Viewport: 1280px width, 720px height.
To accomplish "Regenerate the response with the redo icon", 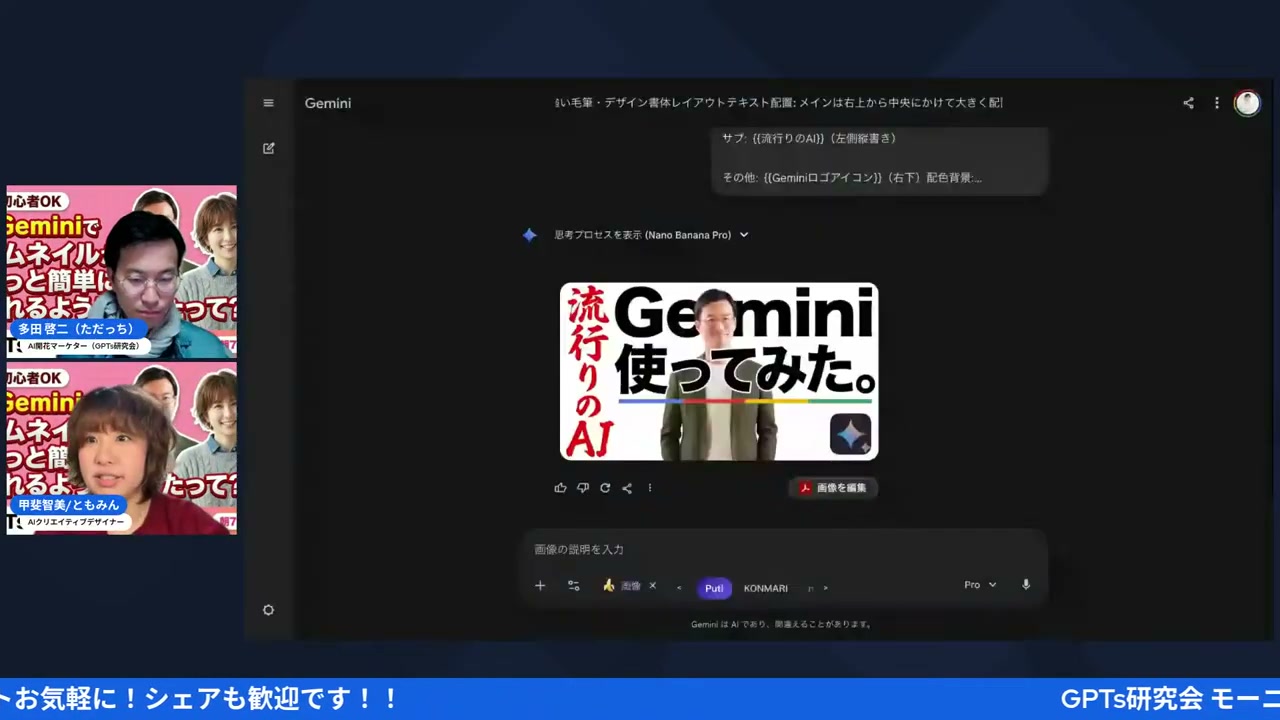I will (x=605, y=487).
